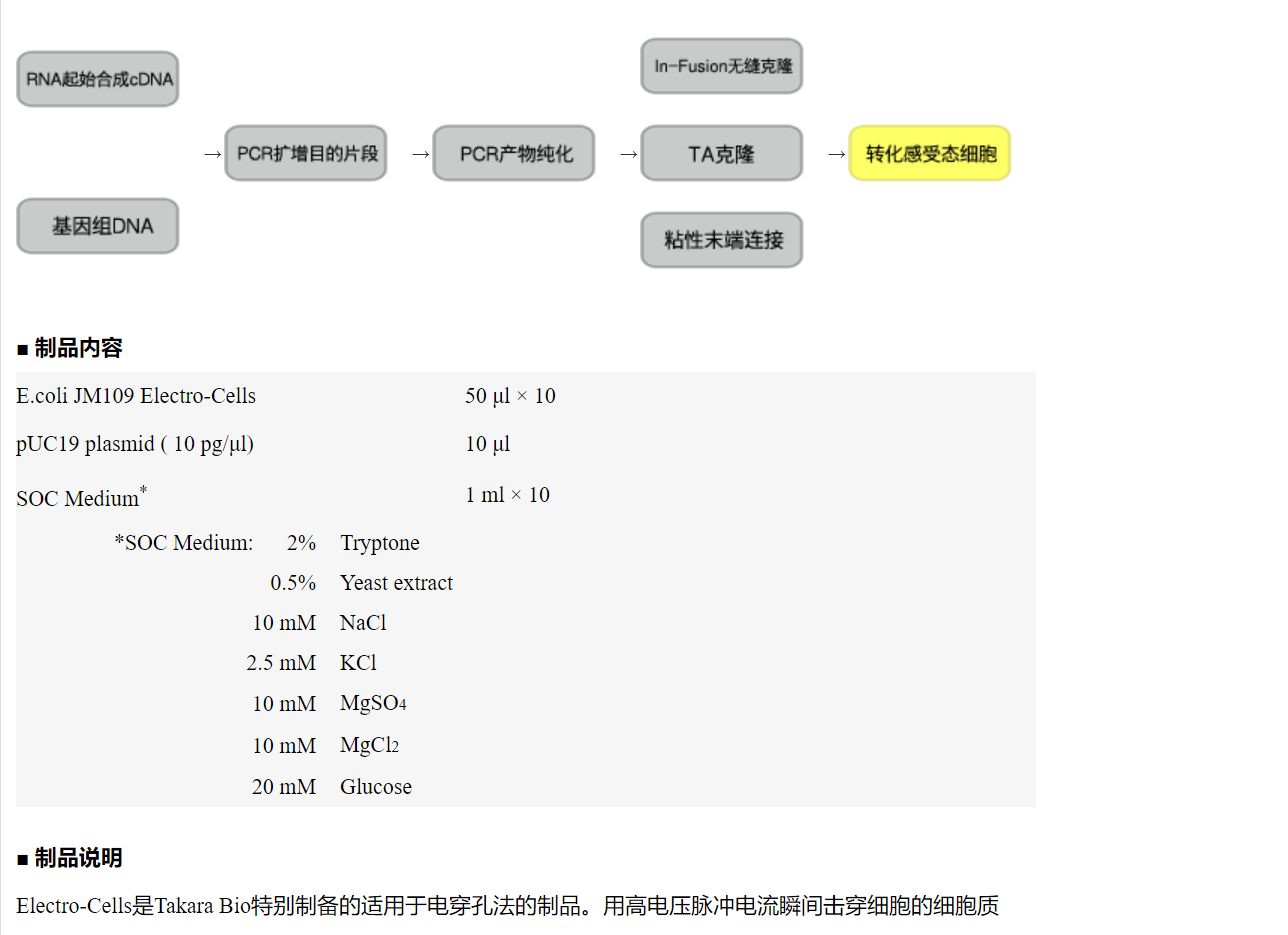Click the arrow before 转化感受态细胞

point(836,154)
